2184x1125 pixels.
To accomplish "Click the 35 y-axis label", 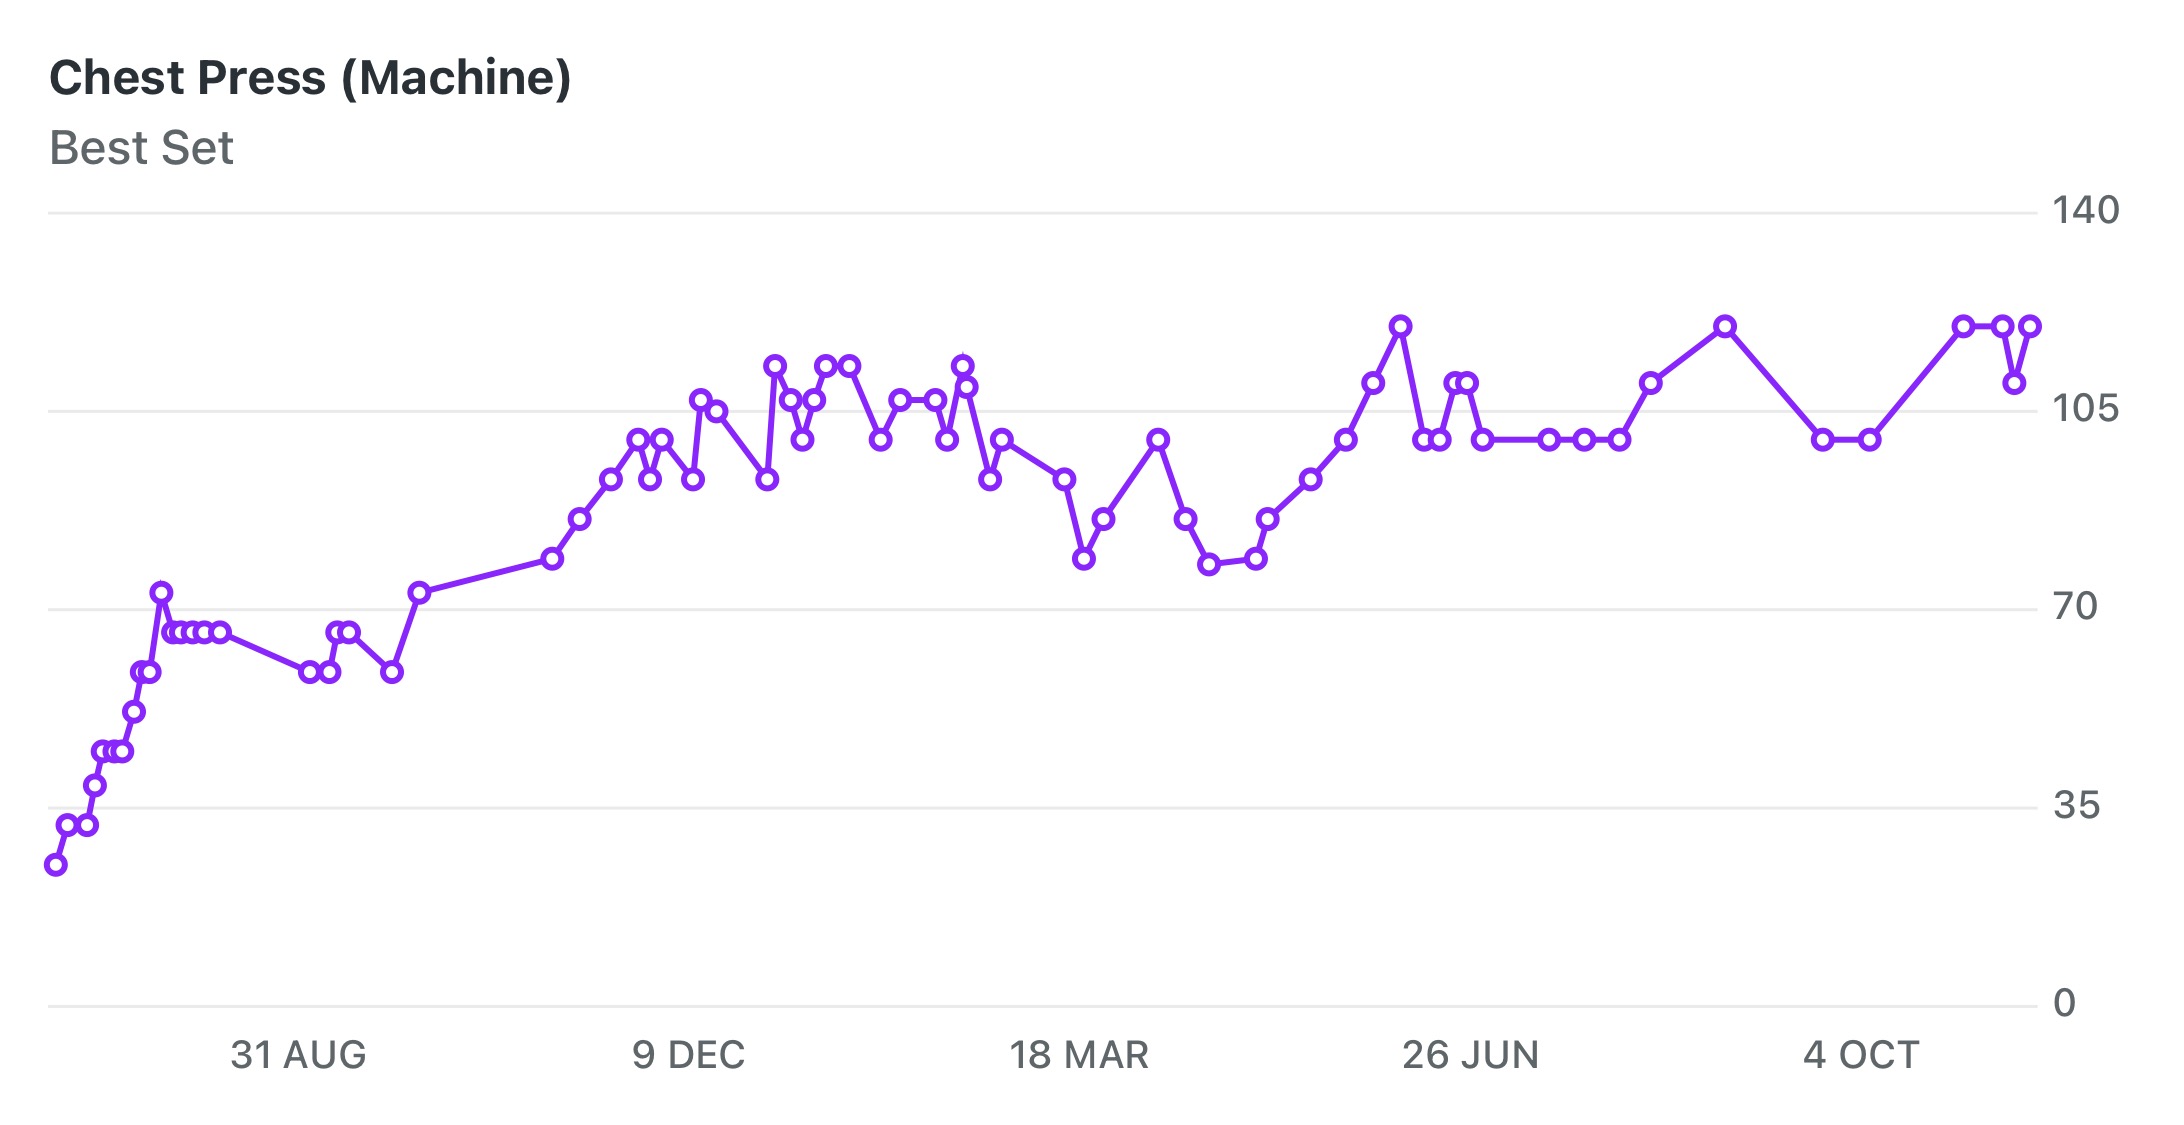I will (2076, 805).
